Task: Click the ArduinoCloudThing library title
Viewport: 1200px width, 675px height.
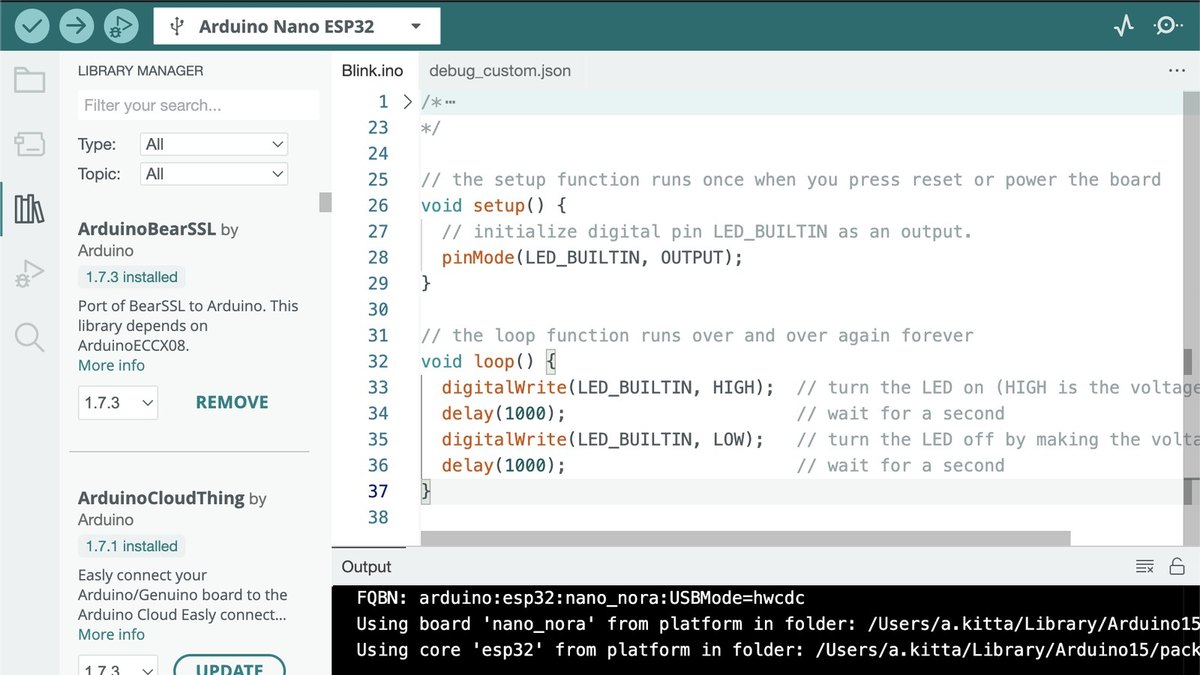Action: [x=161, y=498]
